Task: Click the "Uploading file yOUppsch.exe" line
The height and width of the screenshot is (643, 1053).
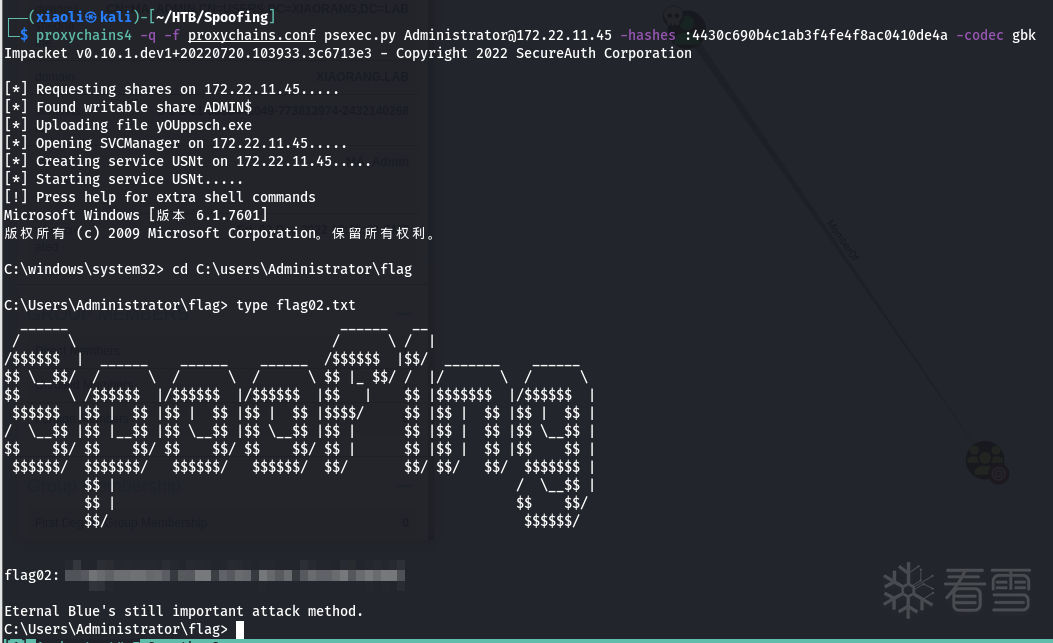Action: (128, 126)
